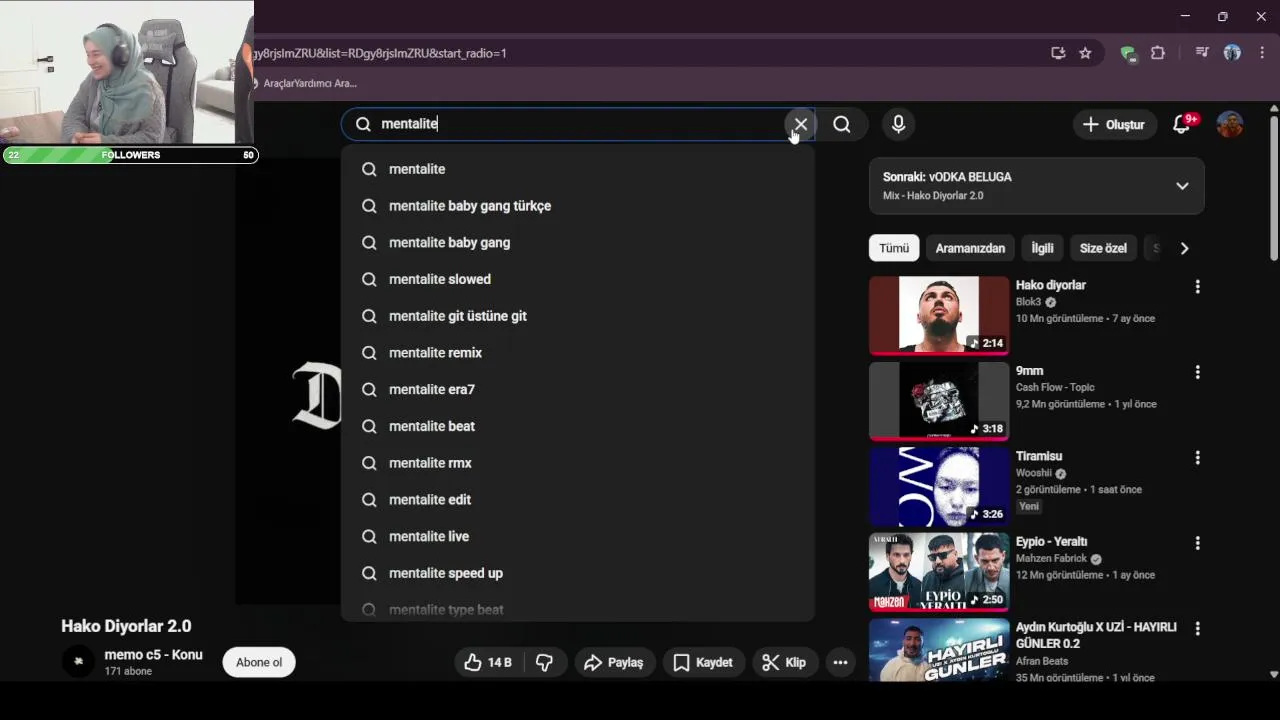This screenshot has height=720, width=1280.
Task: Open options menu for Hako diyorlar video
Action: click(1197, 287)
